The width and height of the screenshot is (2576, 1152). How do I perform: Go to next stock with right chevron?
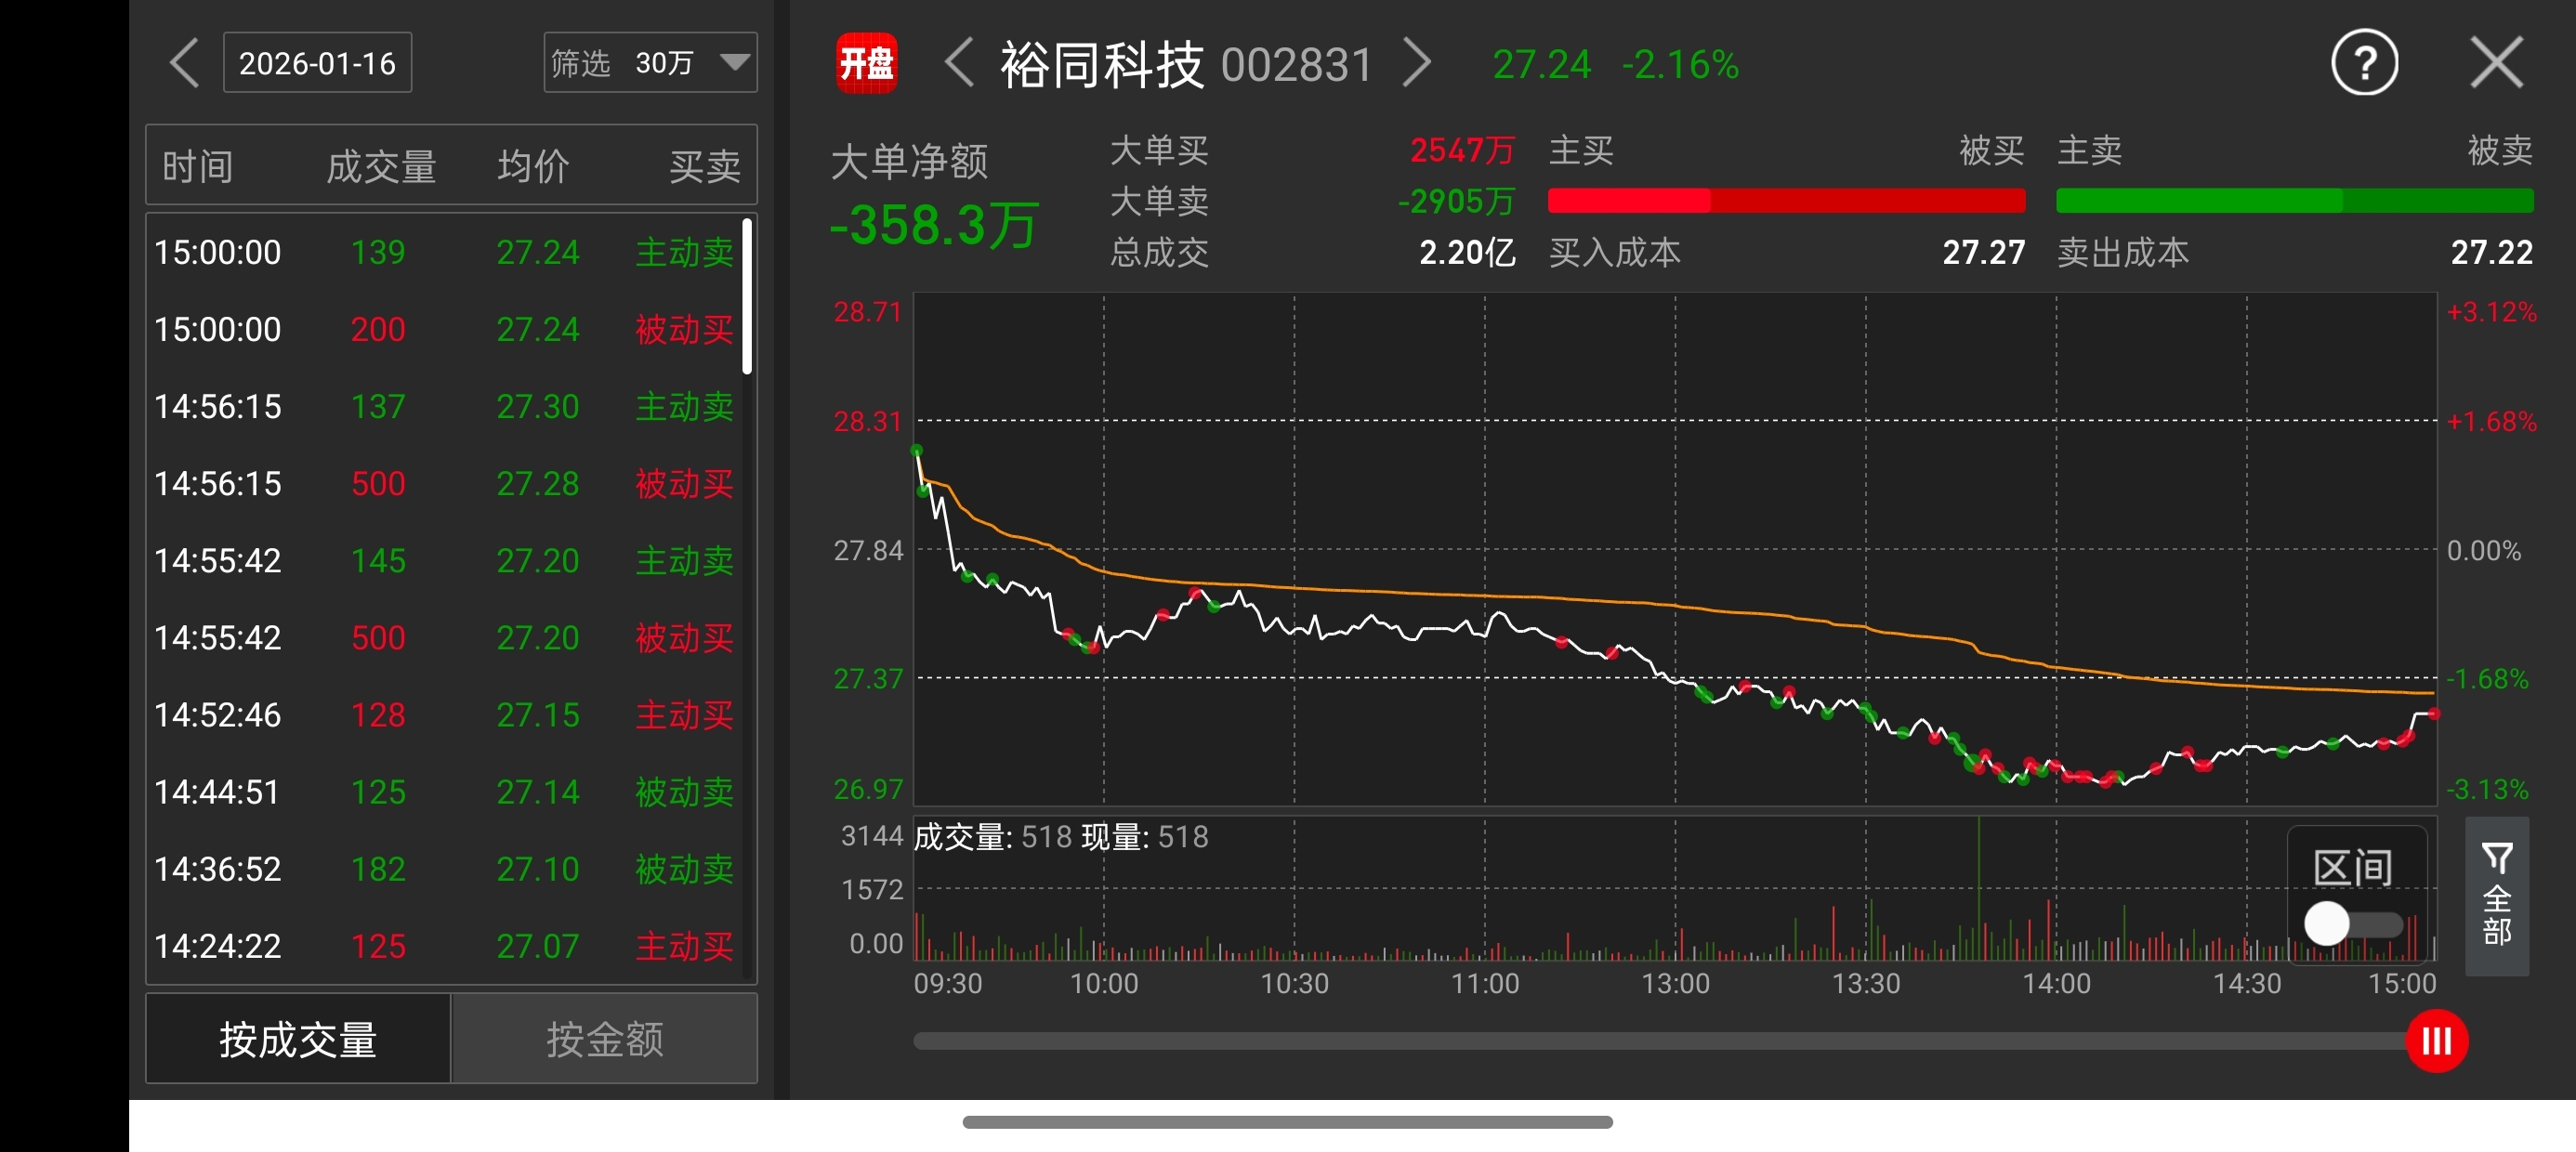(1416, 64)
